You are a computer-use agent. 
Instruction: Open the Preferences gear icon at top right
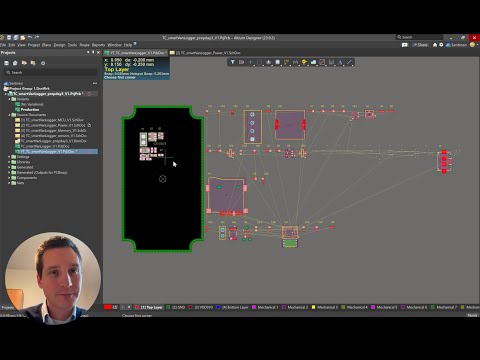[x=441, y=45]
